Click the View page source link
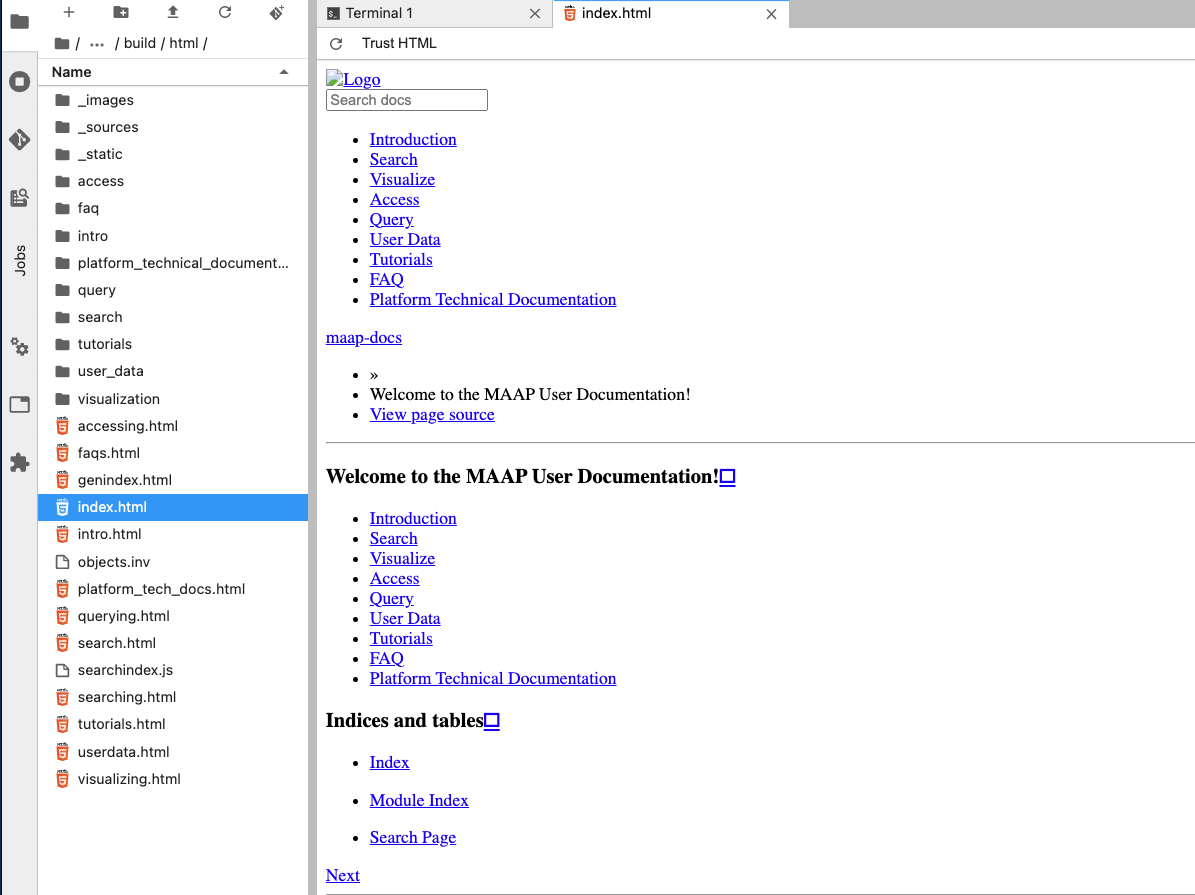 coord(432,414)
